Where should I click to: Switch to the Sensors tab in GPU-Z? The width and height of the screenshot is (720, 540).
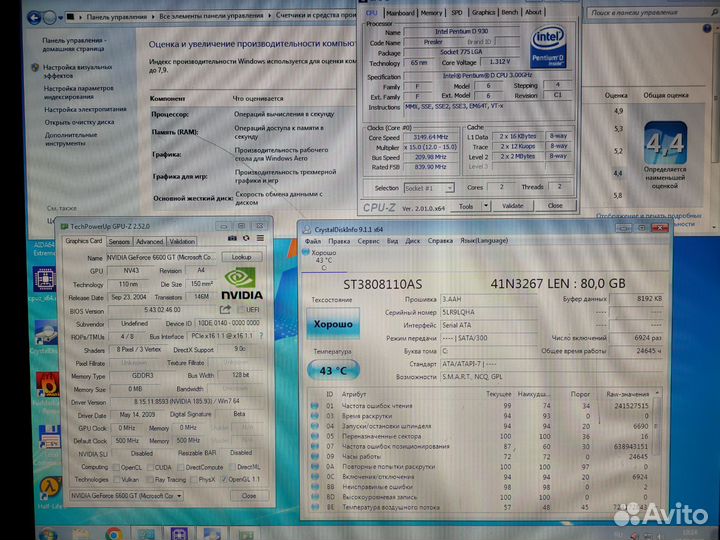coord(119,242)
